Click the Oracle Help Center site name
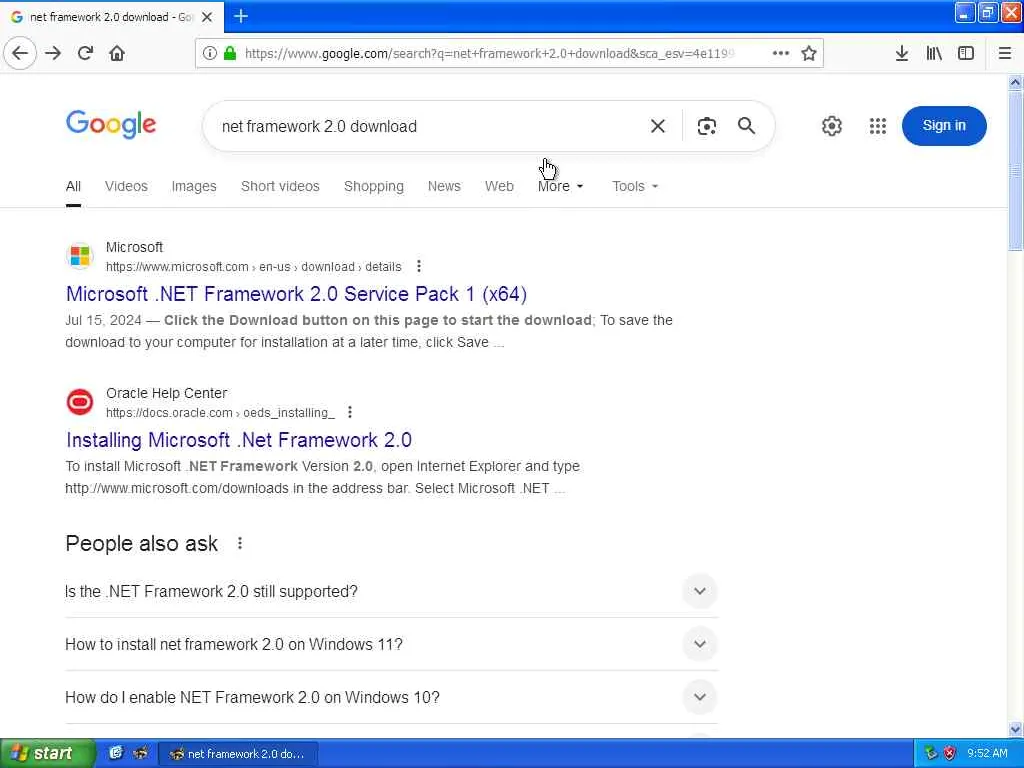 167,393
